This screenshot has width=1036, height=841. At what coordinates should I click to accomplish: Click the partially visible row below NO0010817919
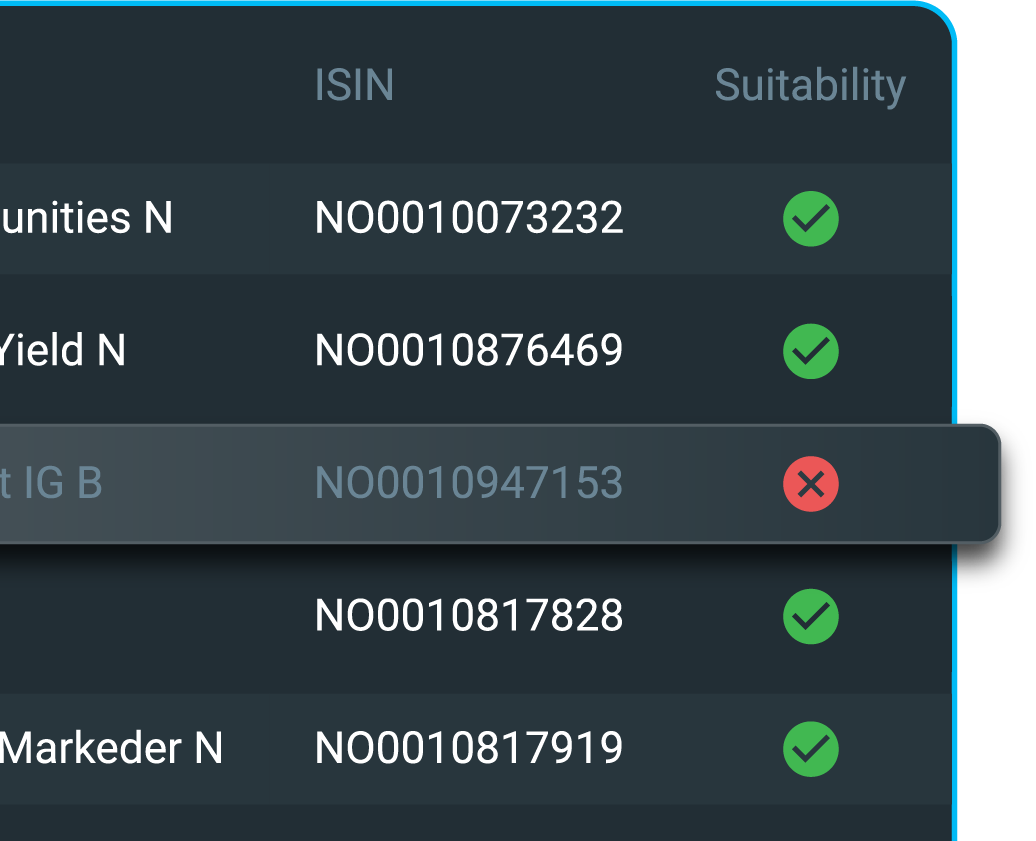476,823
